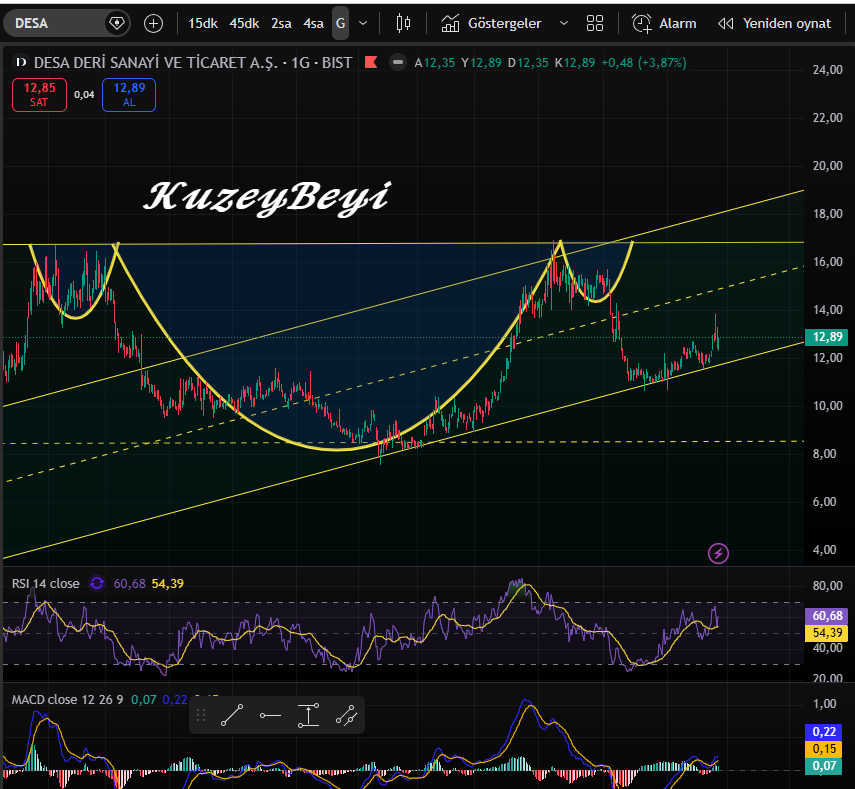
Task: Expand the timeframe dropdown chevron next to G
Action: coord(363,23)
